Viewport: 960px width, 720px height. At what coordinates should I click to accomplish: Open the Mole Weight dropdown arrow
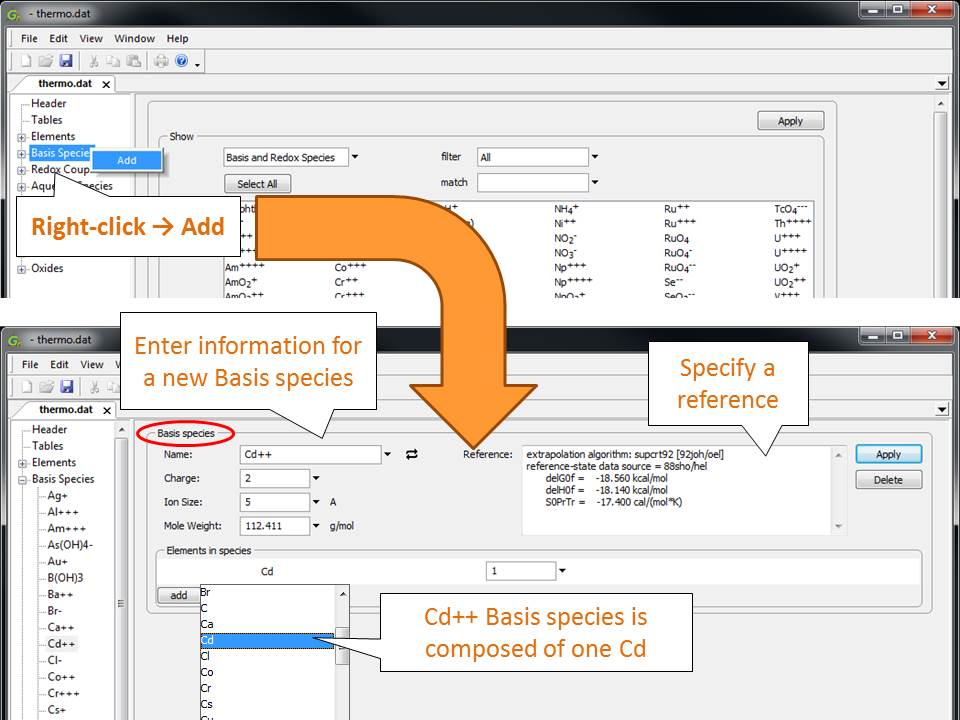pos(316,526)
